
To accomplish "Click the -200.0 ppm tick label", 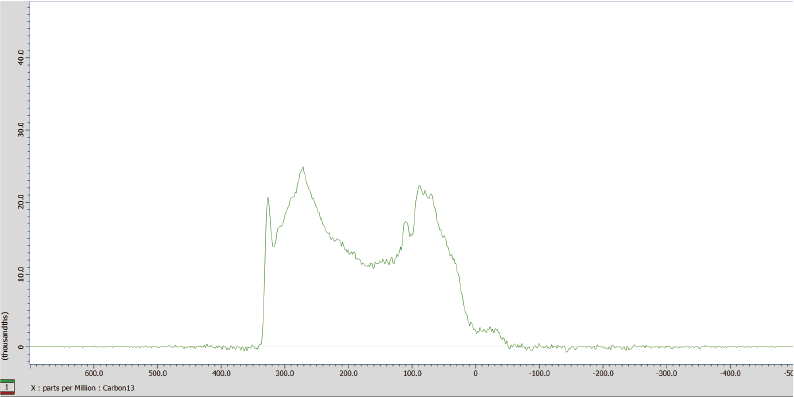I will tap(603, 373).
